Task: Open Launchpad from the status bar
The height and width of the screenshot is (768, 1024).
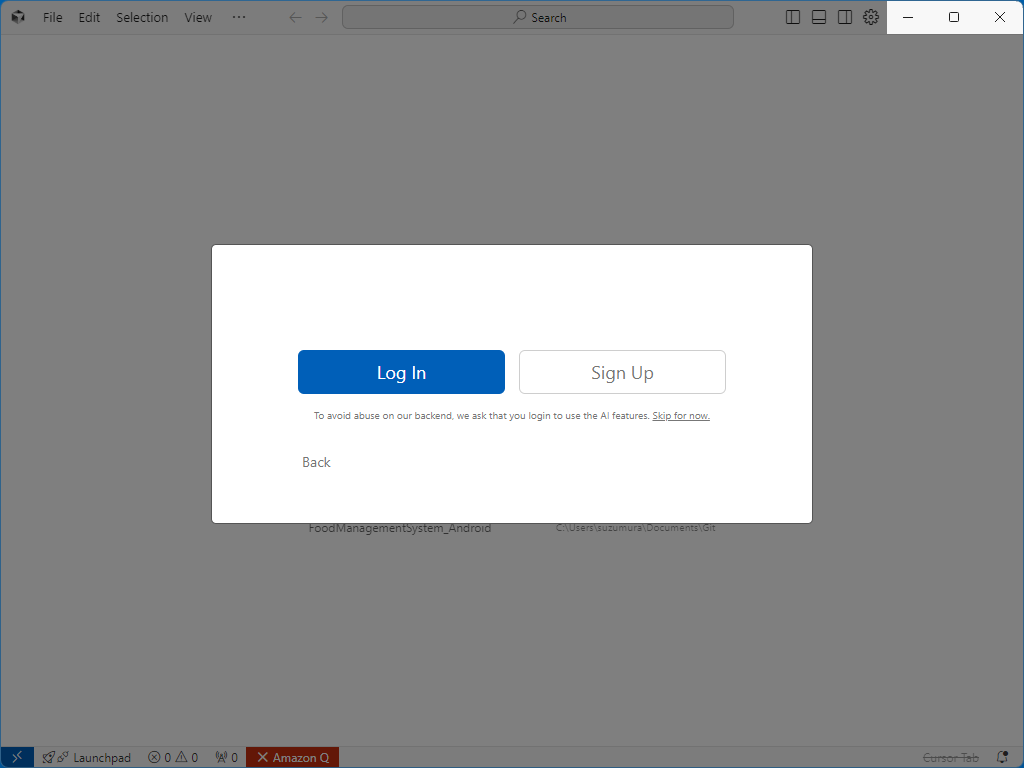Action: pyautogui.click(x=87, y=757)
